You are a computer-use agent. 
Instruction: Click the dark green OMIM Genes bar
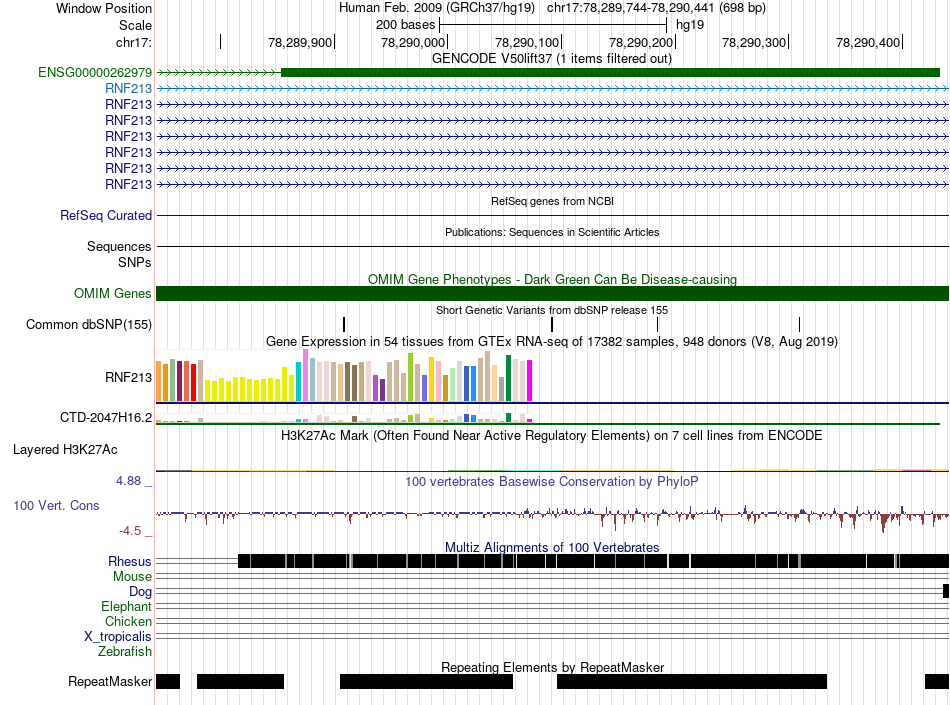pos(552,294)
